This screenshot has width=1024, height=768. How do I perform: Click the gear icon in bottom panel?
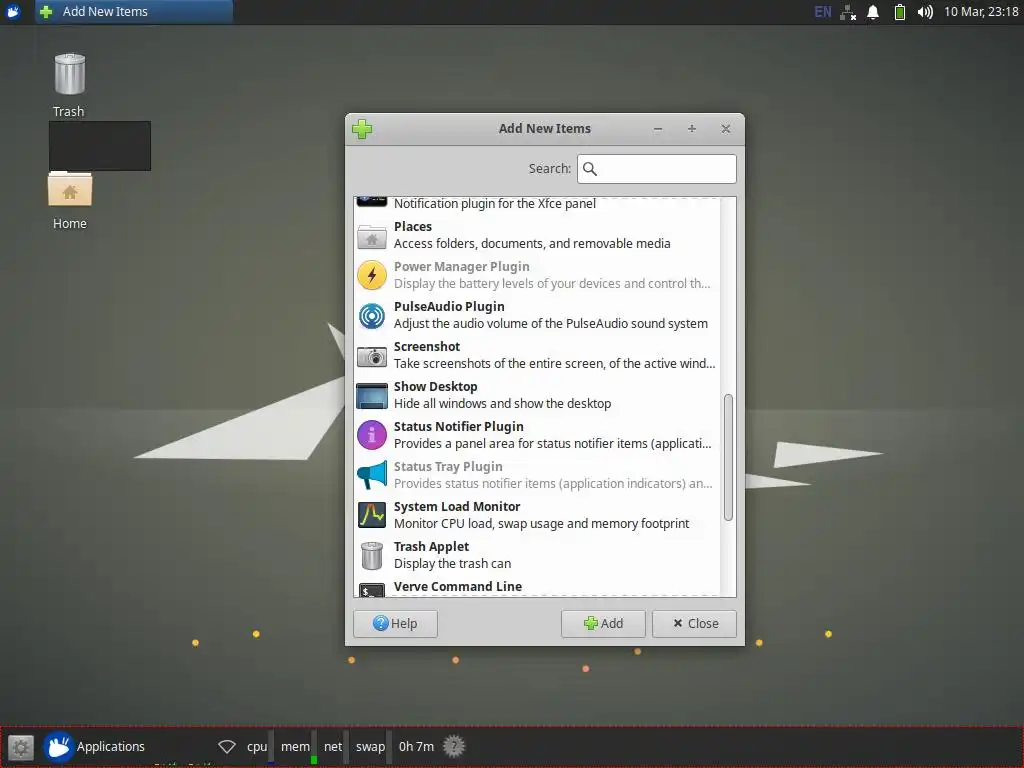20,747
